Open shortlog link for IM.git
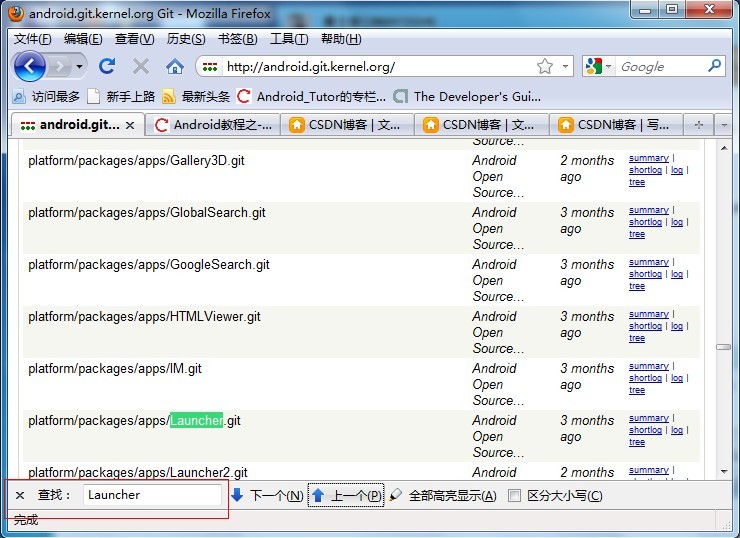 pos(646,378)
